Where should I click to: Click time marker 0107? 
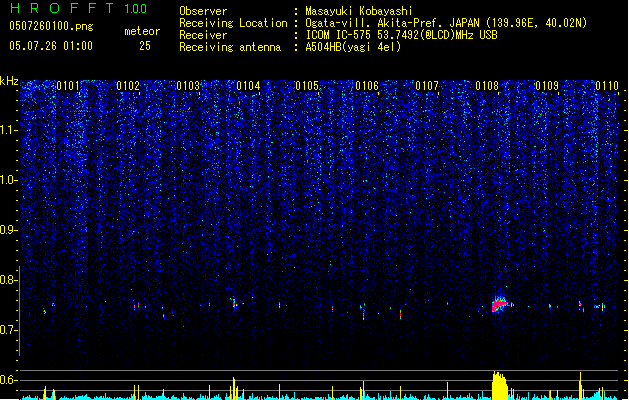tap(427, 86)
